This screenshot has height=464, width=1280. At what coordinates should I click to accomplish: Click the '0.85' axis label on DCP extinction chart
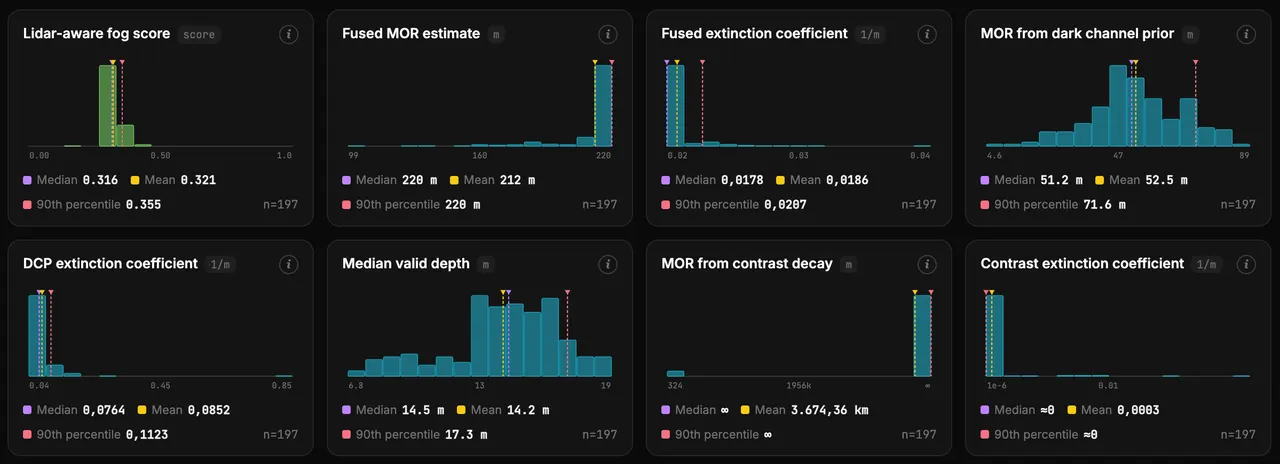[x=282, y=385]
